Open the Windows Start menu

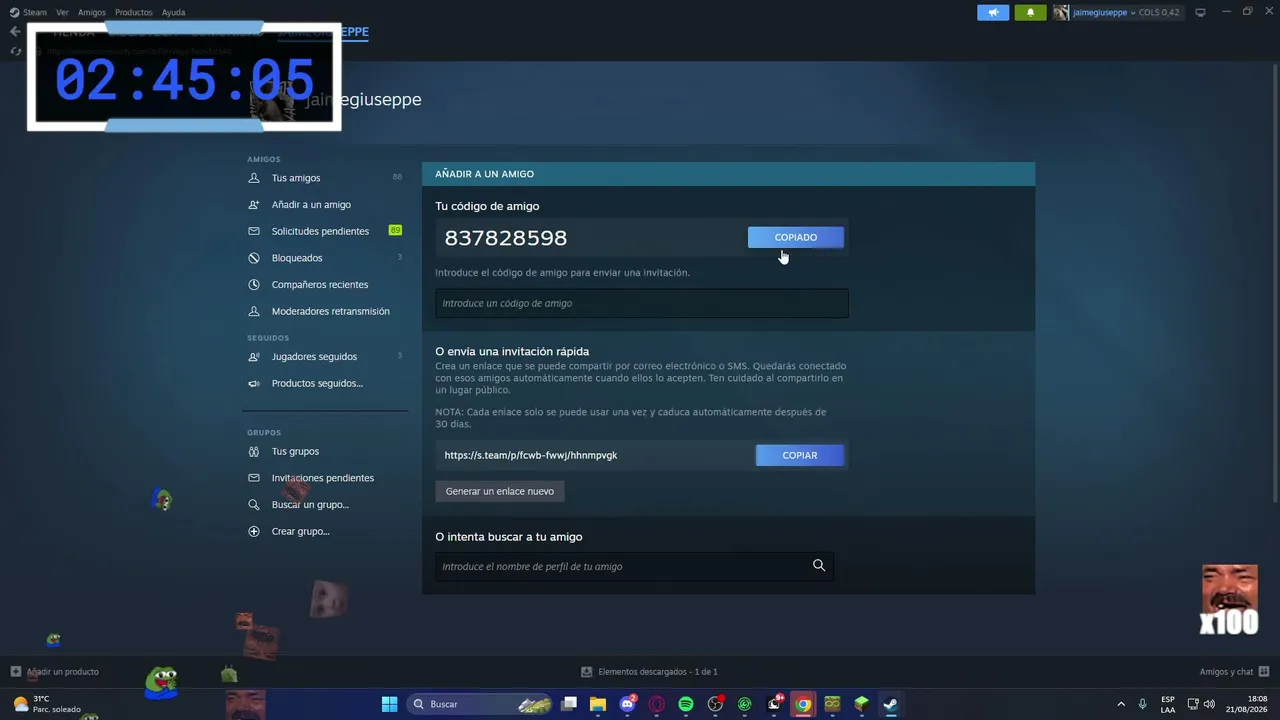(389, 704)
